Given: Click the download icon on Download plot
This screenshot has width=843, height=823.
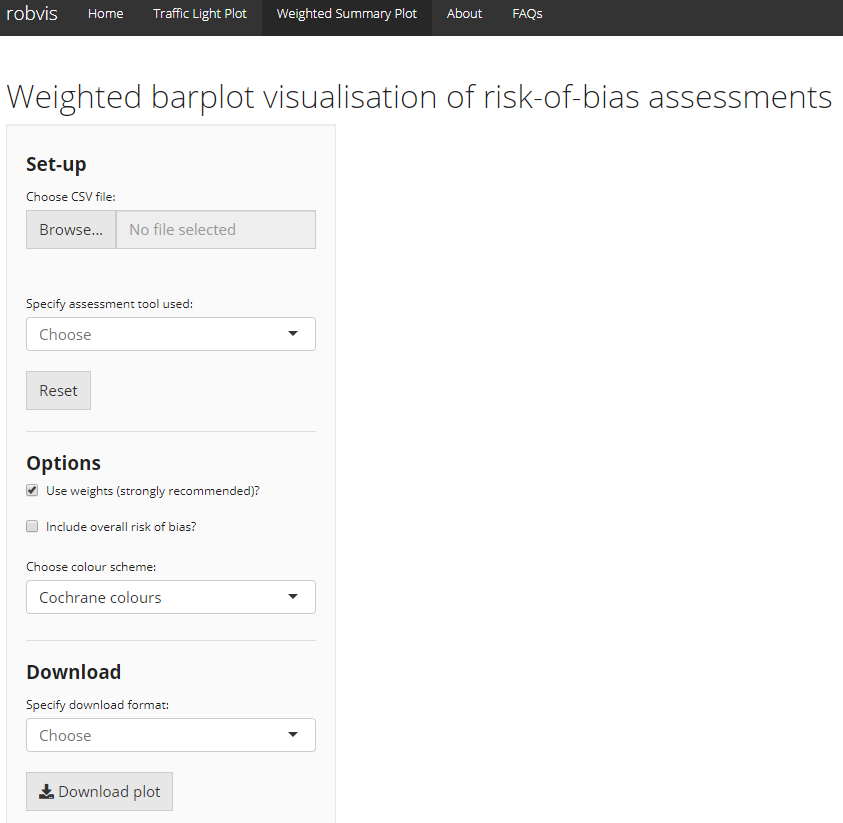Looking at the screenshot, I should (x=46, y=792).
